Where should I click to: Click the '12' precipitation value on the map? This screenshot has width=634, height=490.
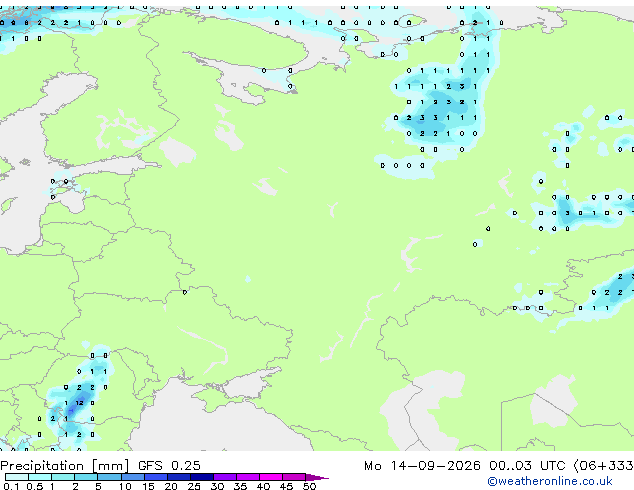80,403
